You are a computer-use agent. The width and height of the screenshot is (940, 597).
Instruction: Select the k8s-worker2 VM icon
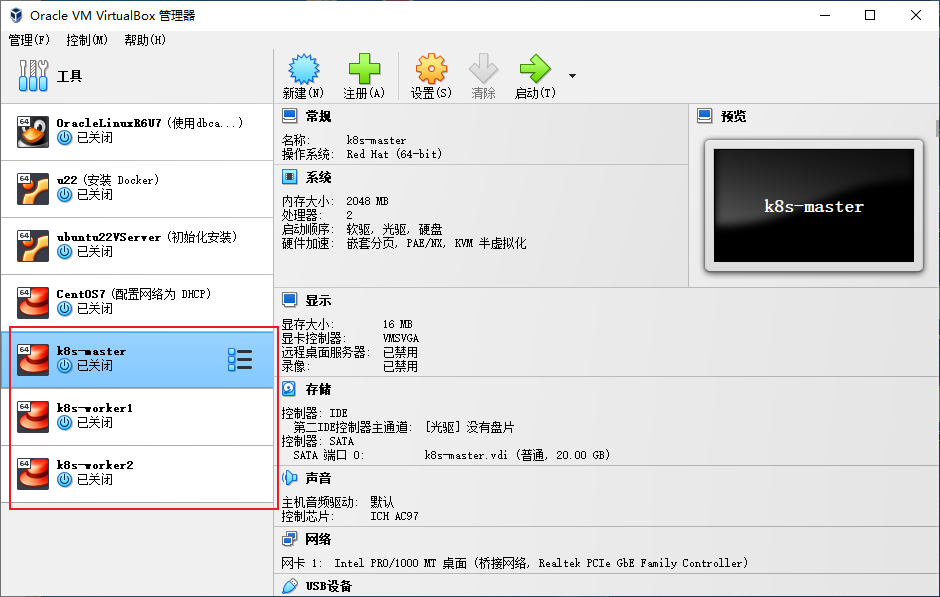tap(32, 474)
